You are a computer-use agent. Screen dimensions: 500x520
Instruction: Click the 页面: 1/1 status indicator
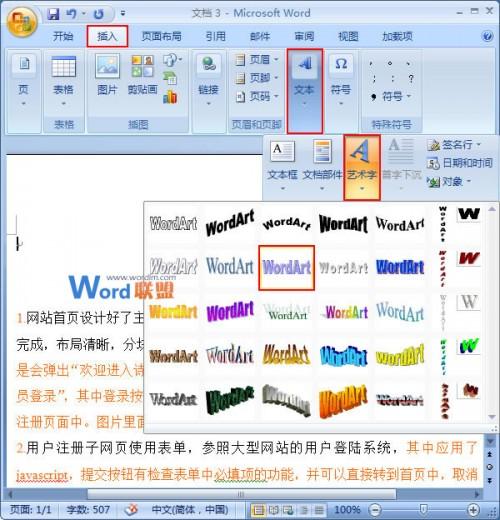[30, 509]
